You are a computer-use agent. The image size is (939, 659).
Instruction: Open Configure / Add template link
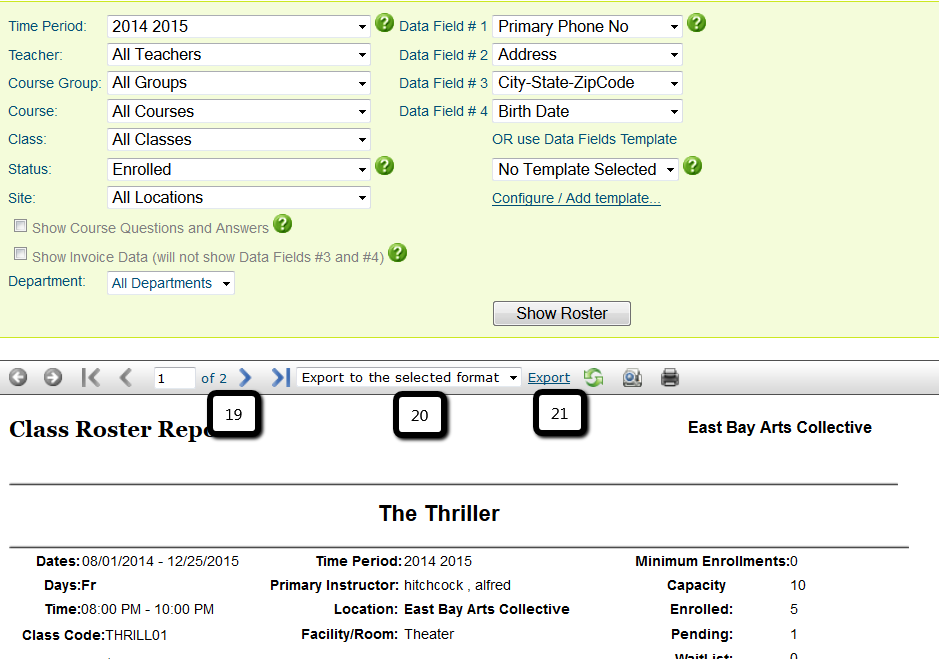point(576,198)
